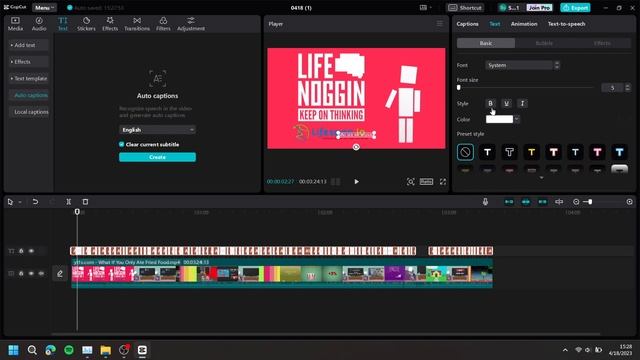The width and height of the screenshot is (640, 360).
Task: Select the outlined T preset style
Action: click(x=509, y=152)
